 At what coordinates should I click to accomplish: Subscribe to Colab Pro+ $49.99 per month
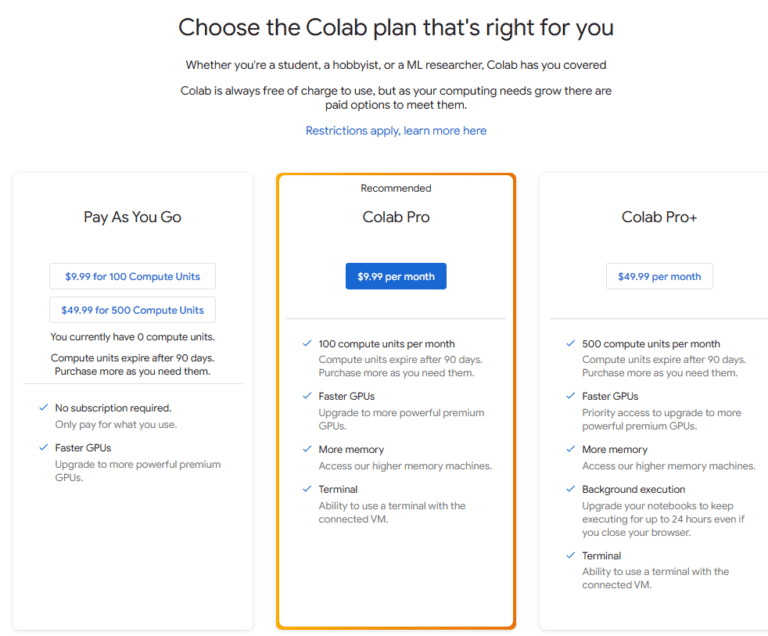pyautogui.click(x=659, y=276)
